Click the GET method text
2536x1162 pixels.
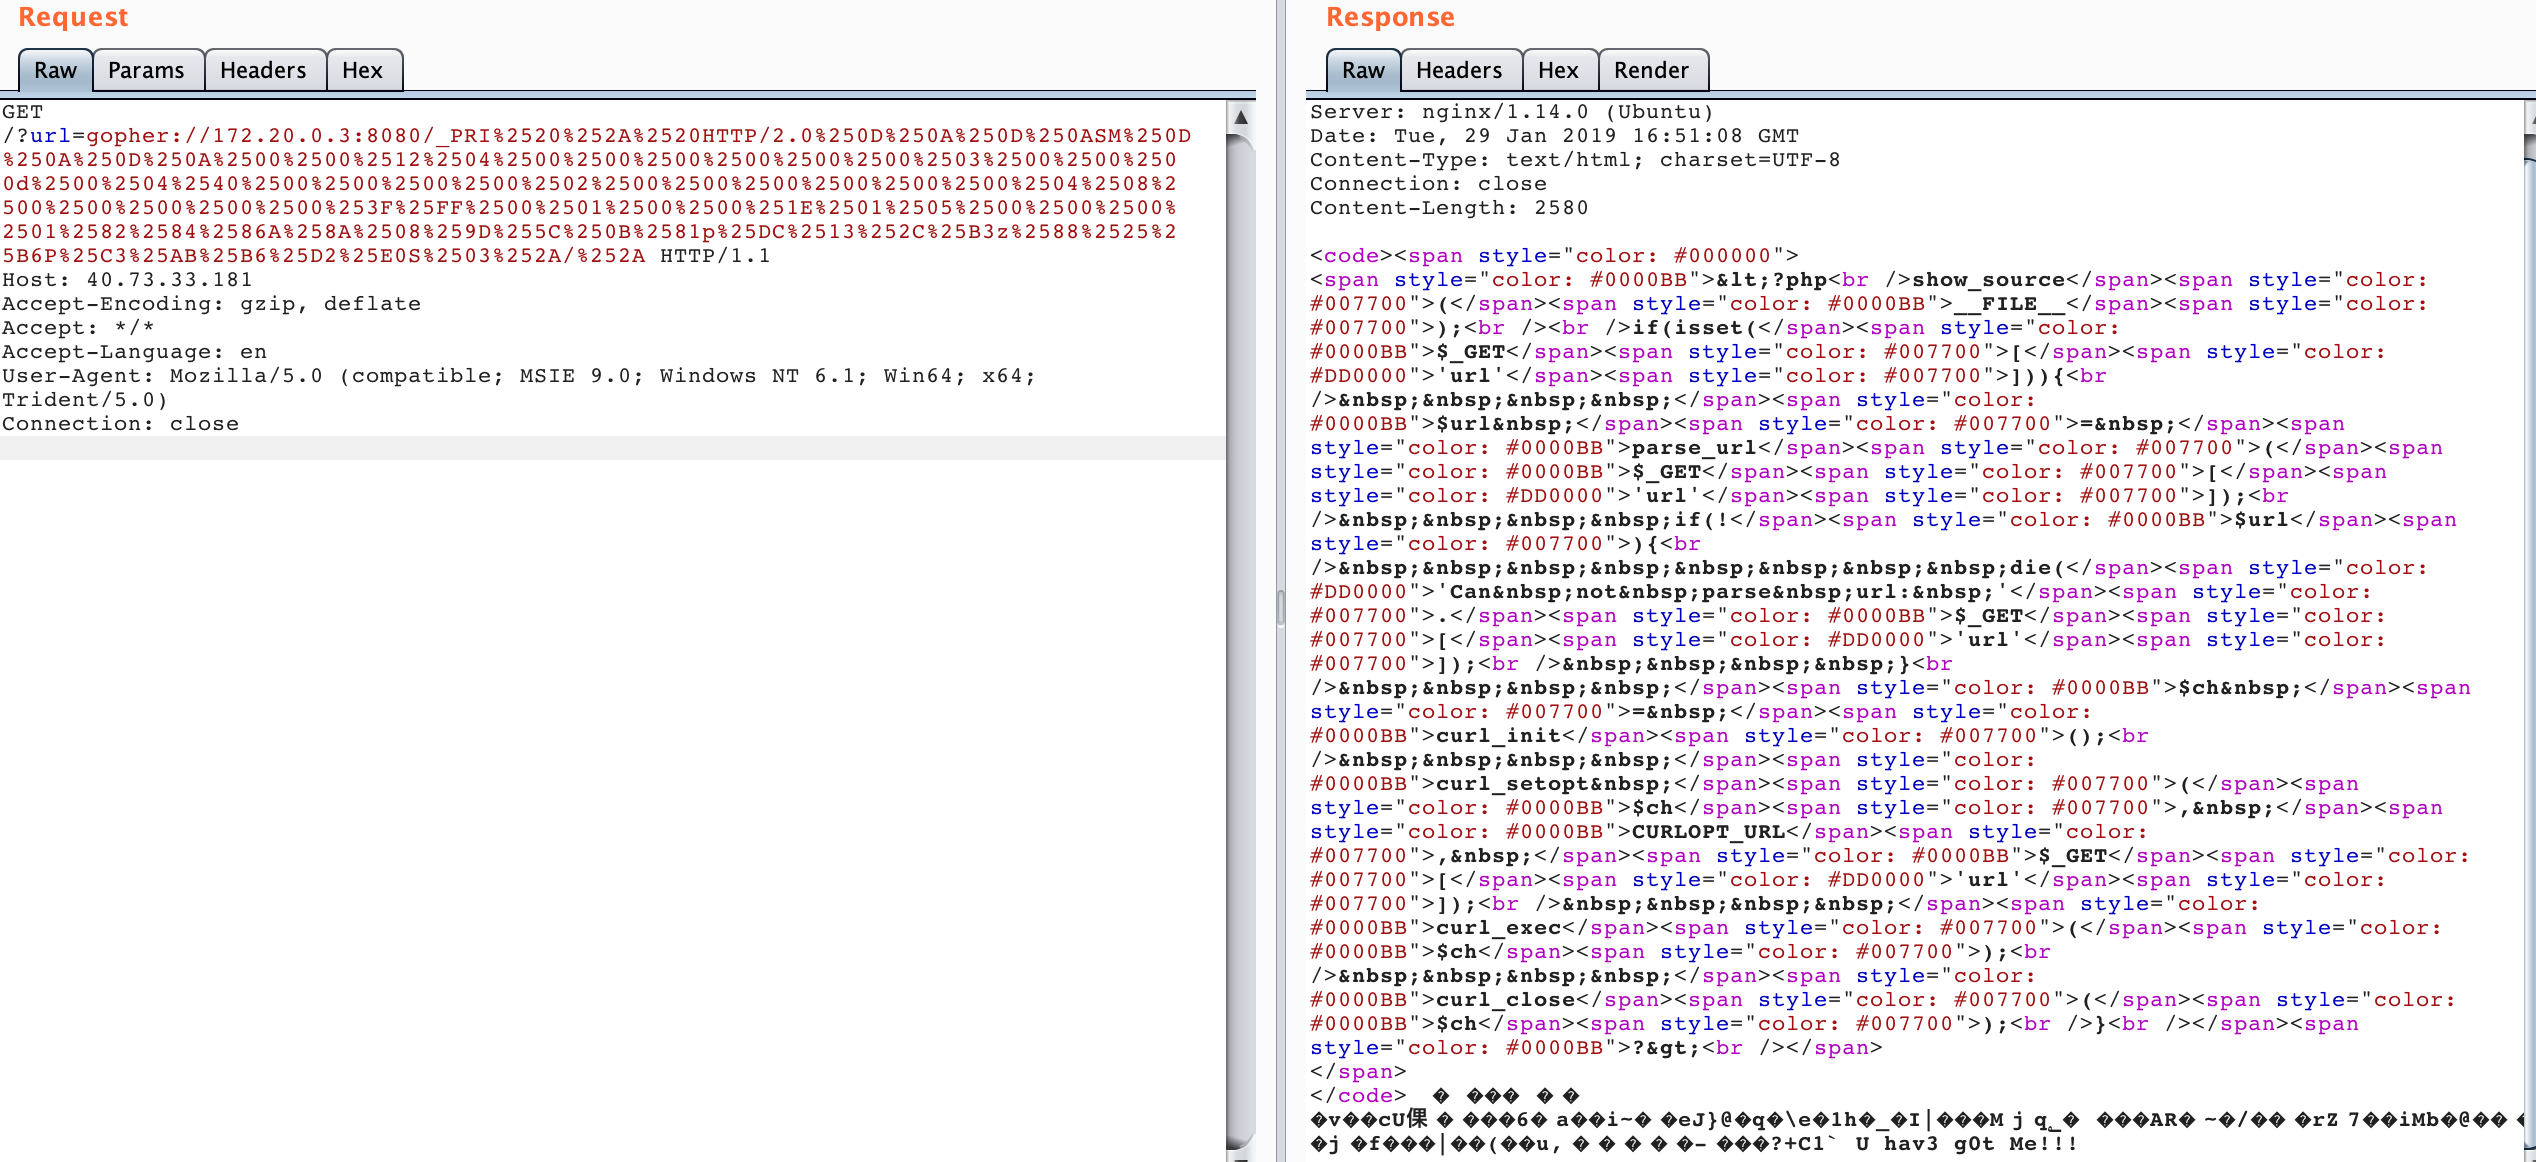coord(22,112)
